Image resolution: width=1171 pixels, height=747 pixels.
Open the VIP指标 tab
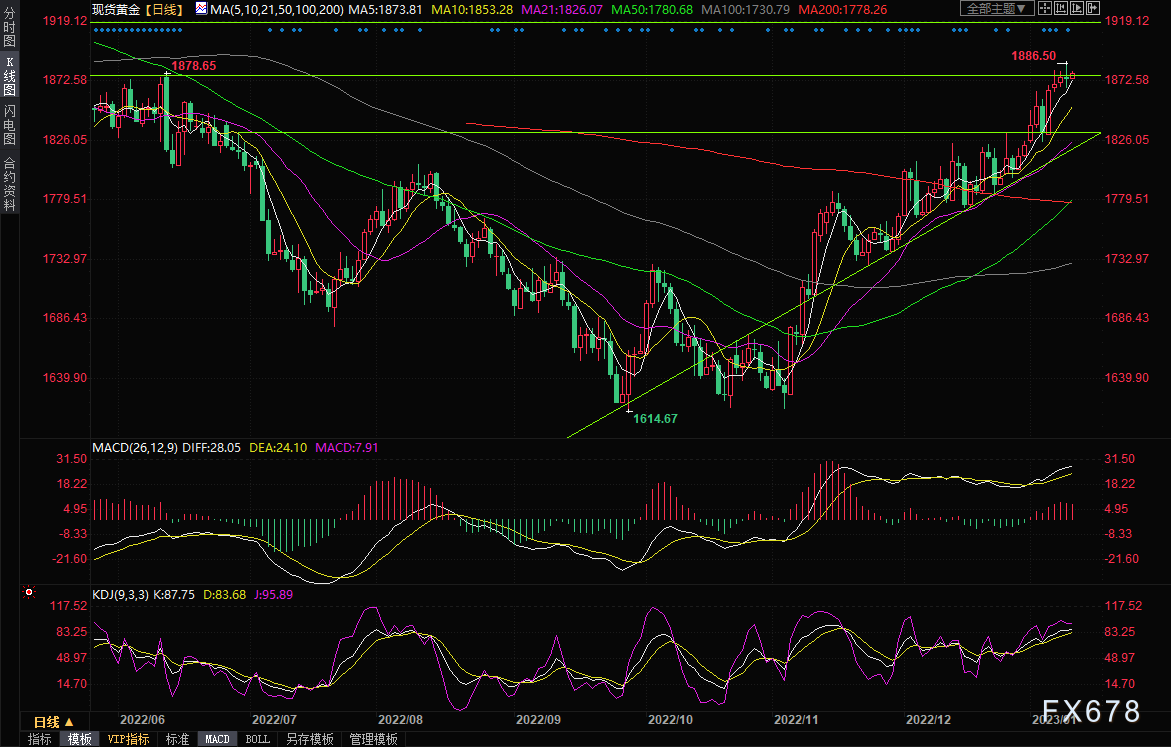pos(128,739)
